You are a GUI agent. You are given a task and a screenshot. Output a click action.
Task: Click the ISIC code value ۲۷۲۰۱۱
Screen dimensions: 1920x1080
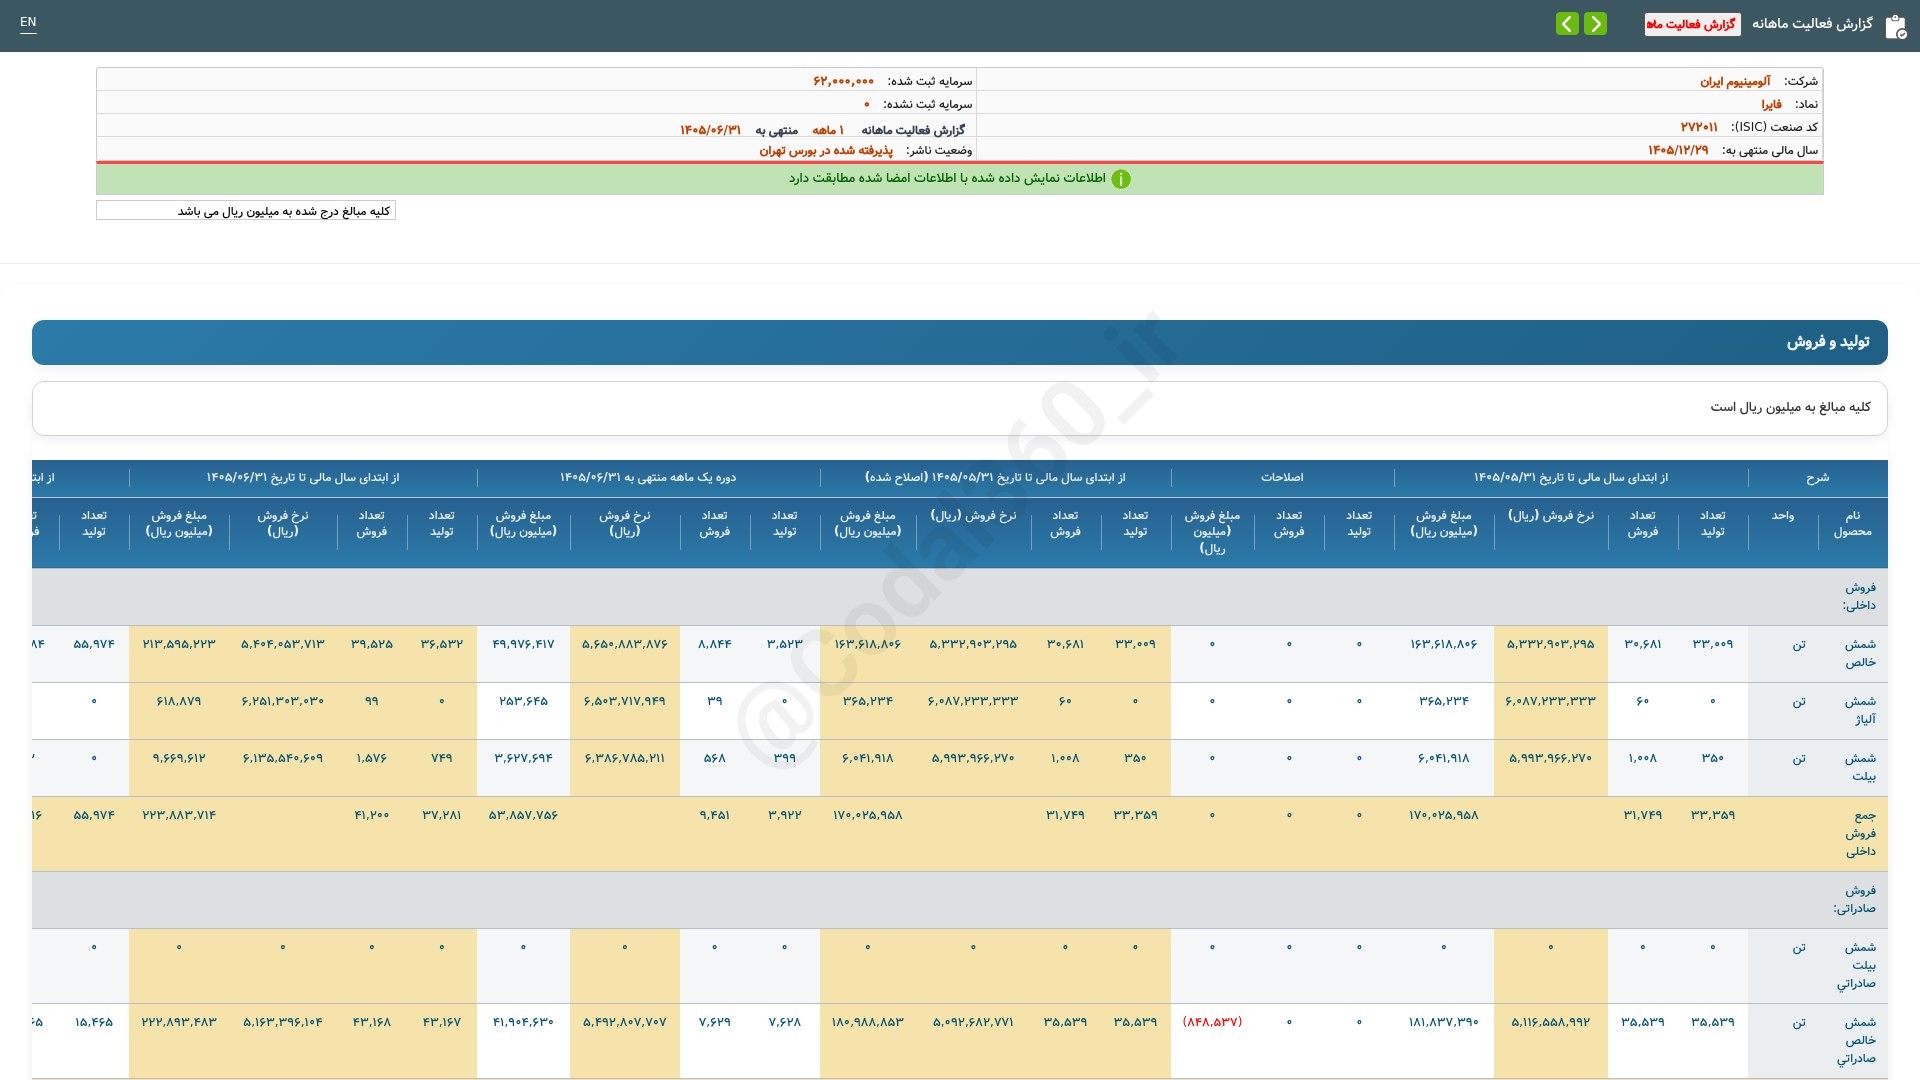(x=1699, y=127)
